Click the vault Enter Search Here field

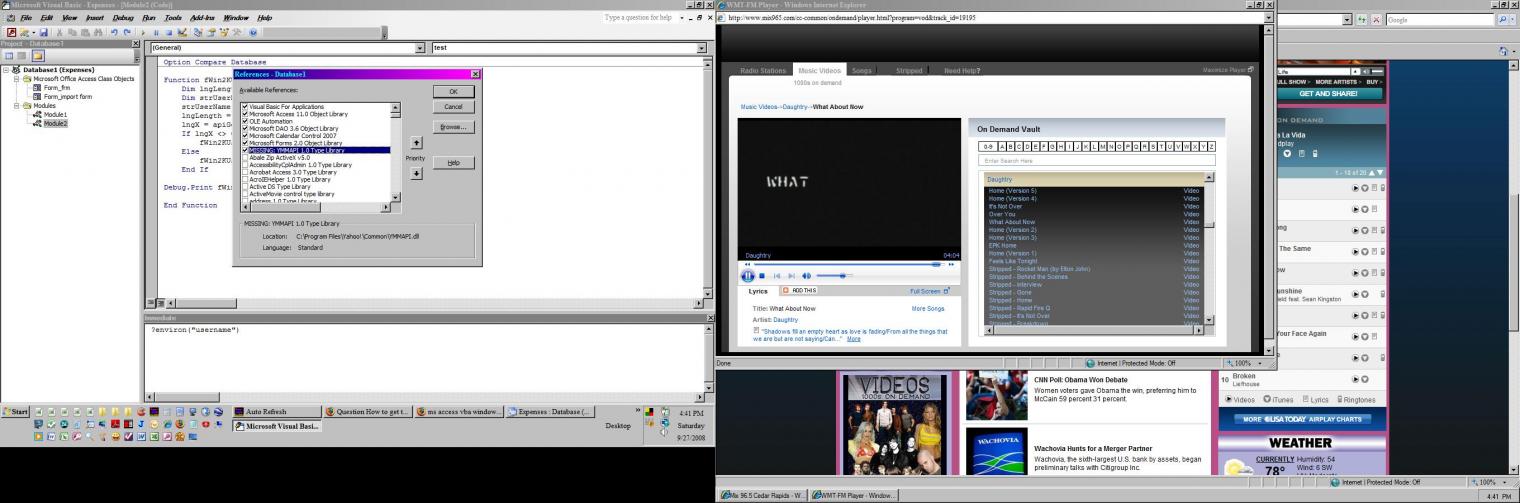click(x=1096, y=160)
